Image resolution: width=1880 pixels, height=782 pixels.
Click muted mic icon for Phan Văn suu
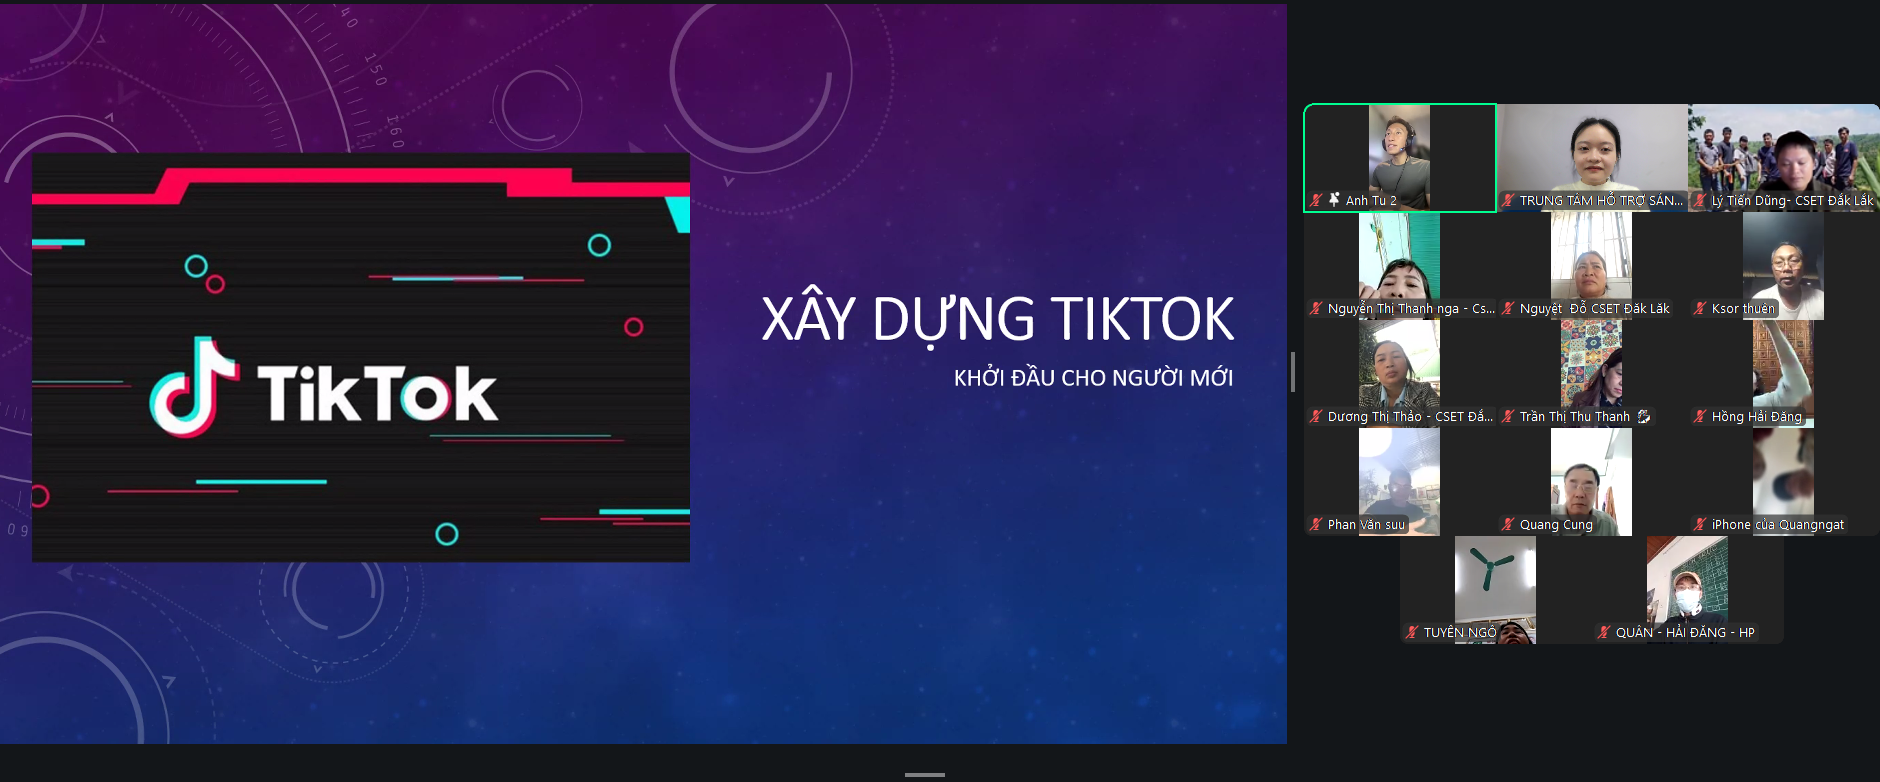tap(1316, 524)
